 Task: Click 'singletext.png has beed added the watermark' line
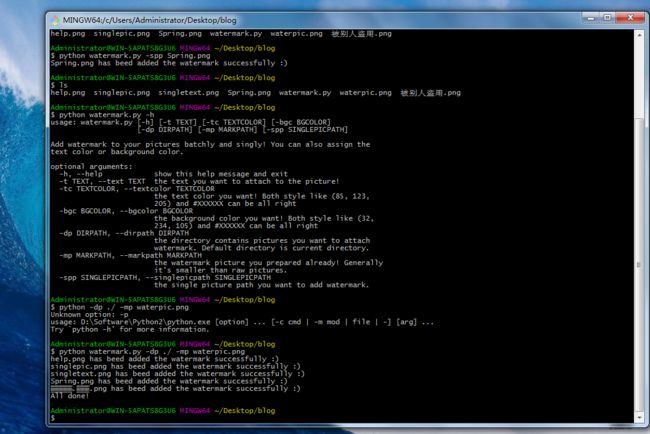pyautogui.click(x=177, y=374)
